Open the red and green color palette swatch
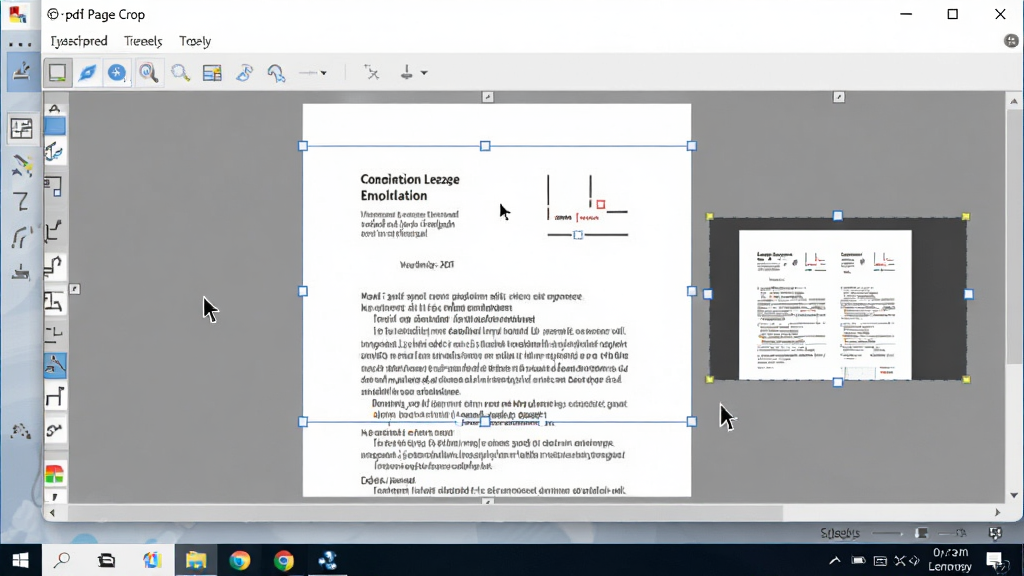Screen dimensions: 1024x576 [x=55, y=473]
